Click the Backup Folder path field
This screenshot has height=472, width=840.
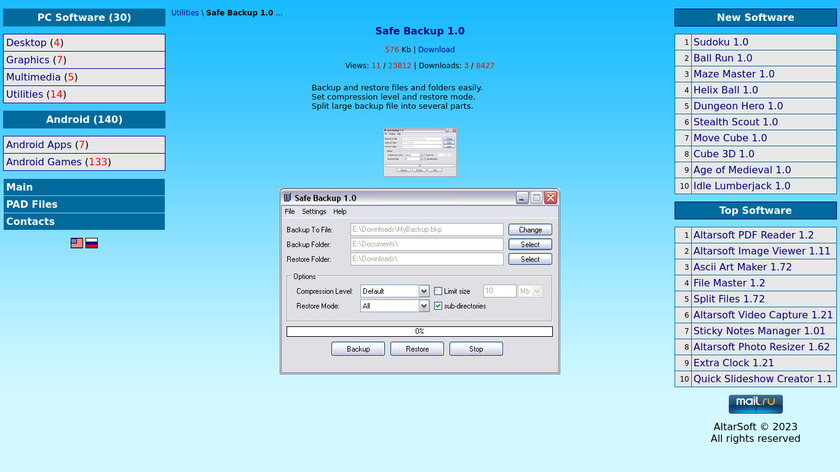point(426,244)
